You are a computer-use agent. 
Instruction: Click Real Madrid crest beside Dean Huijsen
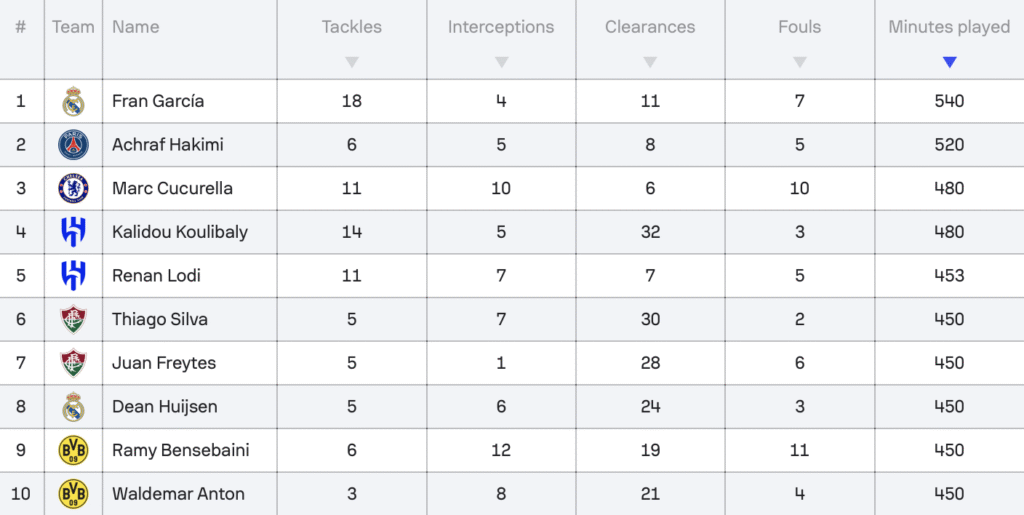pyautogui.click(x=73, y=407)
